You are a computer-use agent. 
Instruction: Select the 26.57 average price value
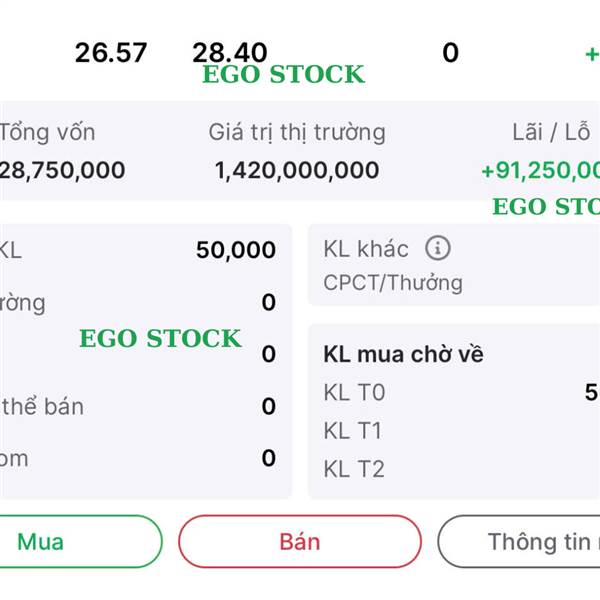(111, 53)
